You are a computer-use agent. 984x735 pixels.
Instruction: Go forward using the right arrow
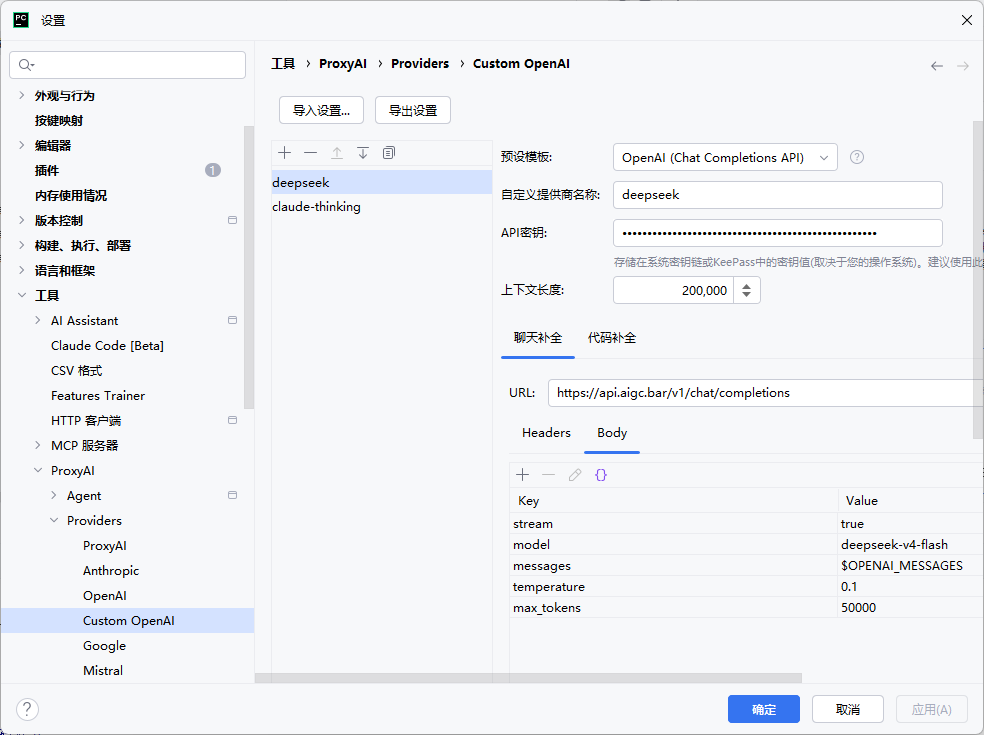[x=963, y=66]
